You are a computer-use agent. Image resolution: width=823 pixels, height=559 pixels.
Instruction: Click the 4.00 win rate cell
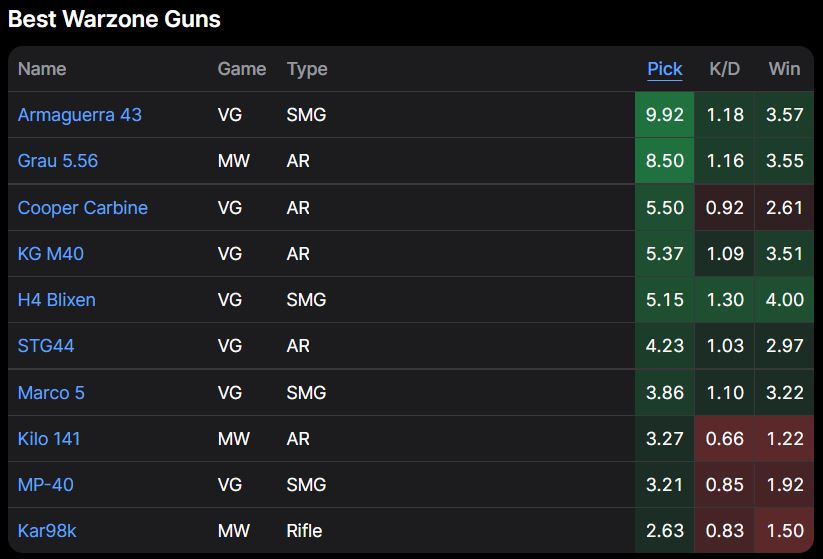click(784, 300)
